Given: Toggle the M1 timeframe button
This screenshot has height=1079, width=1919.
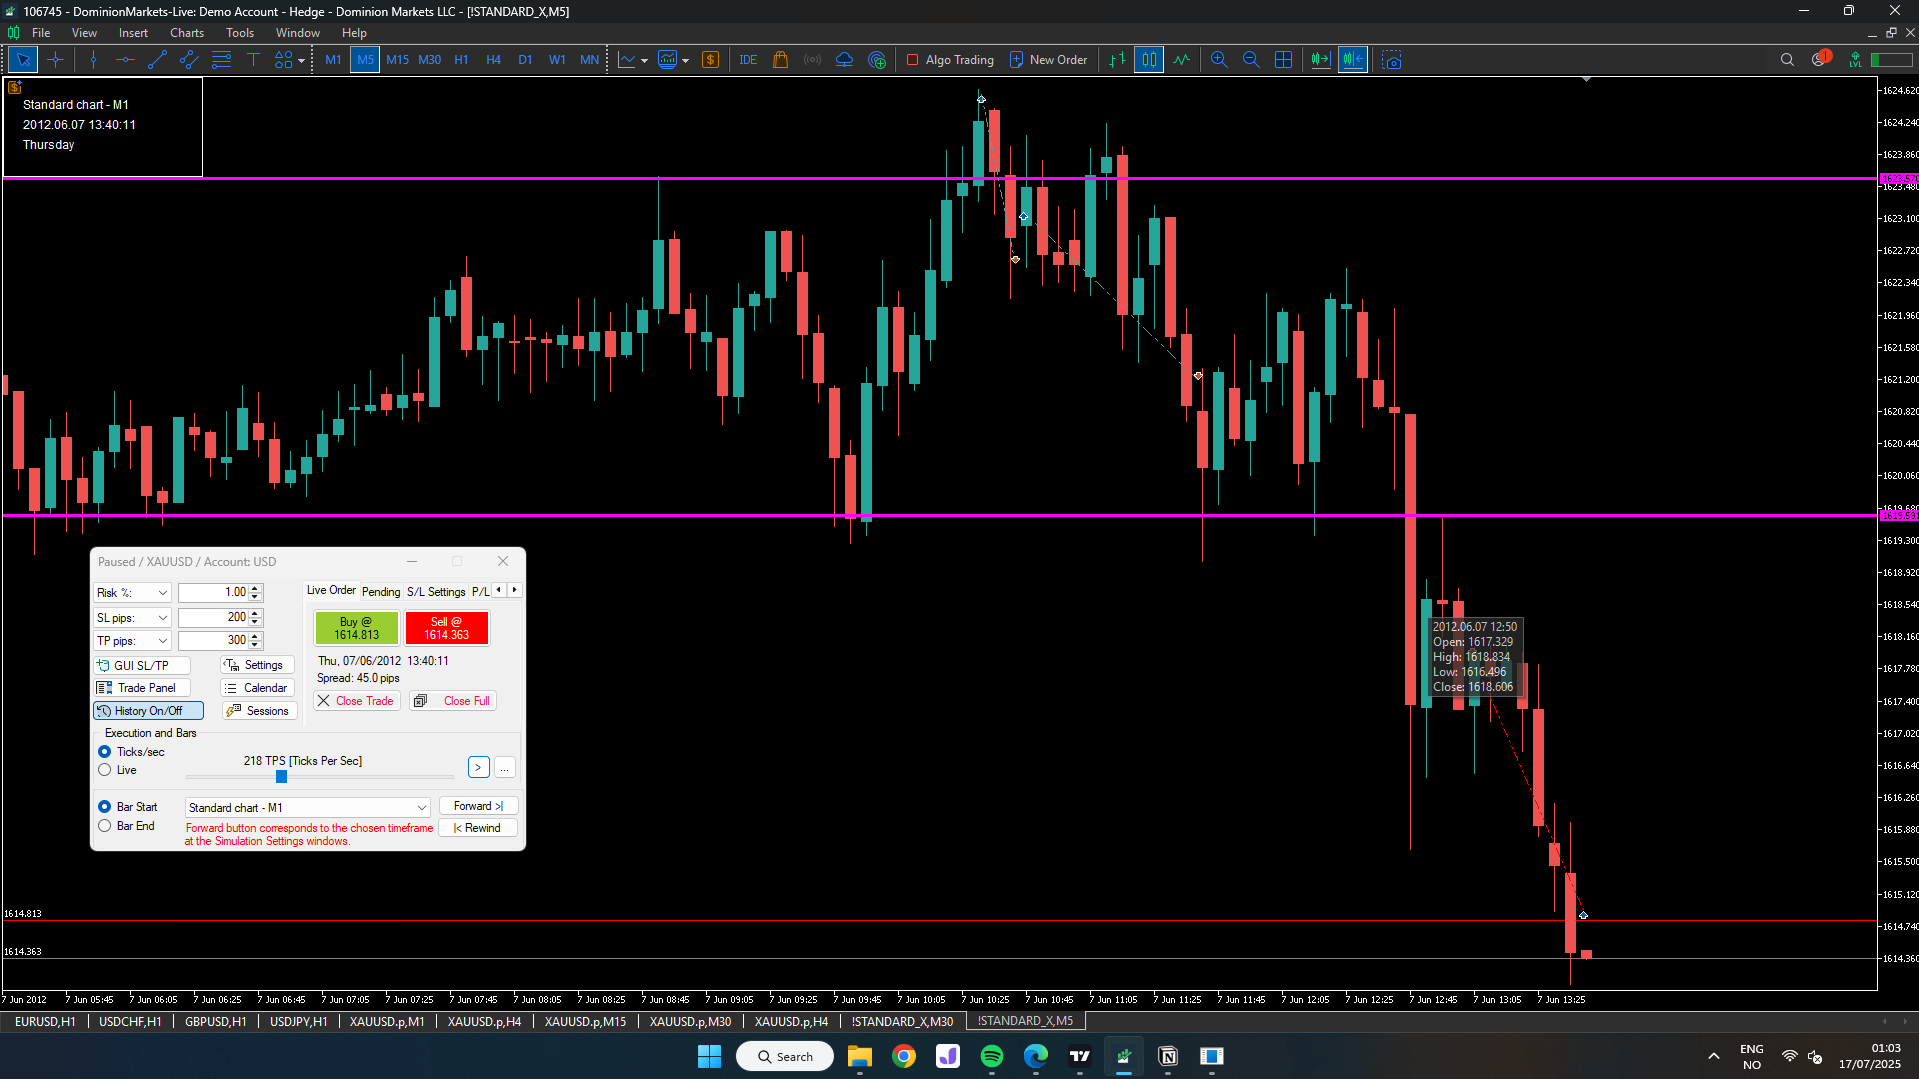Looking at the screenshot, I should (x=333, y=60).
